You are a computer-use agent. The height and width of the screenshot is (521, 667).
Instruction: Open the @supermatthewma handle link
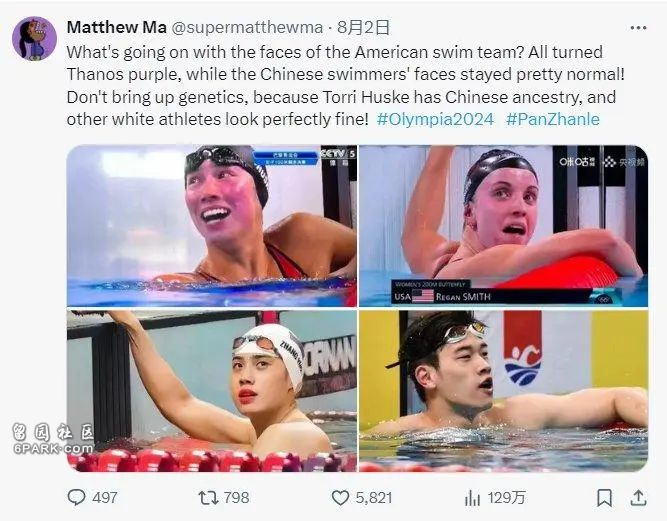point(247,28)
